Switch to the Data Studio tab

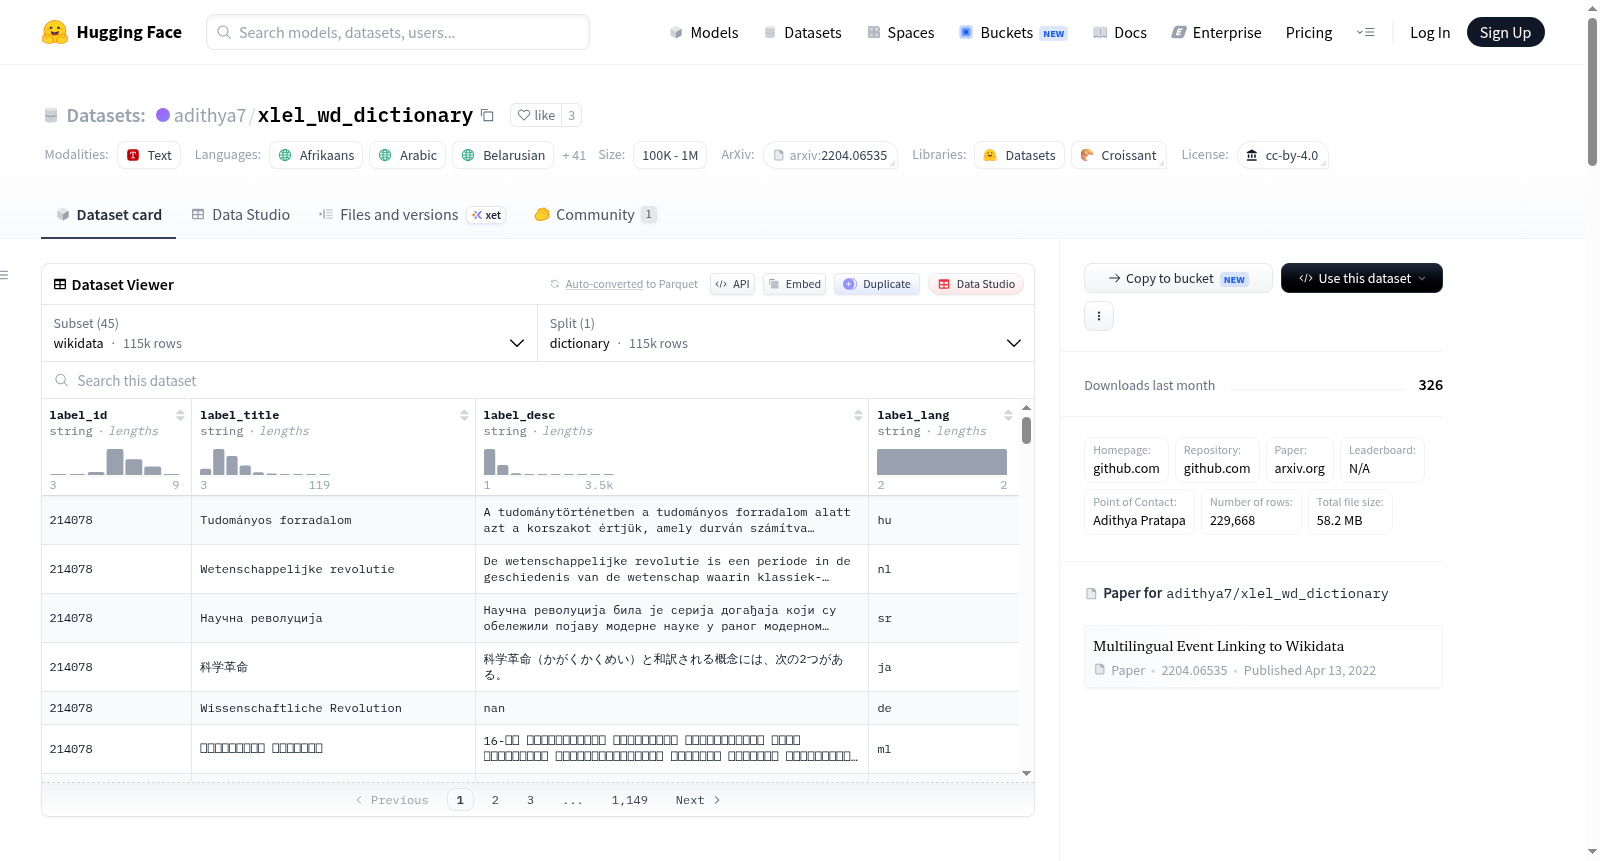(x=240, y=215)
